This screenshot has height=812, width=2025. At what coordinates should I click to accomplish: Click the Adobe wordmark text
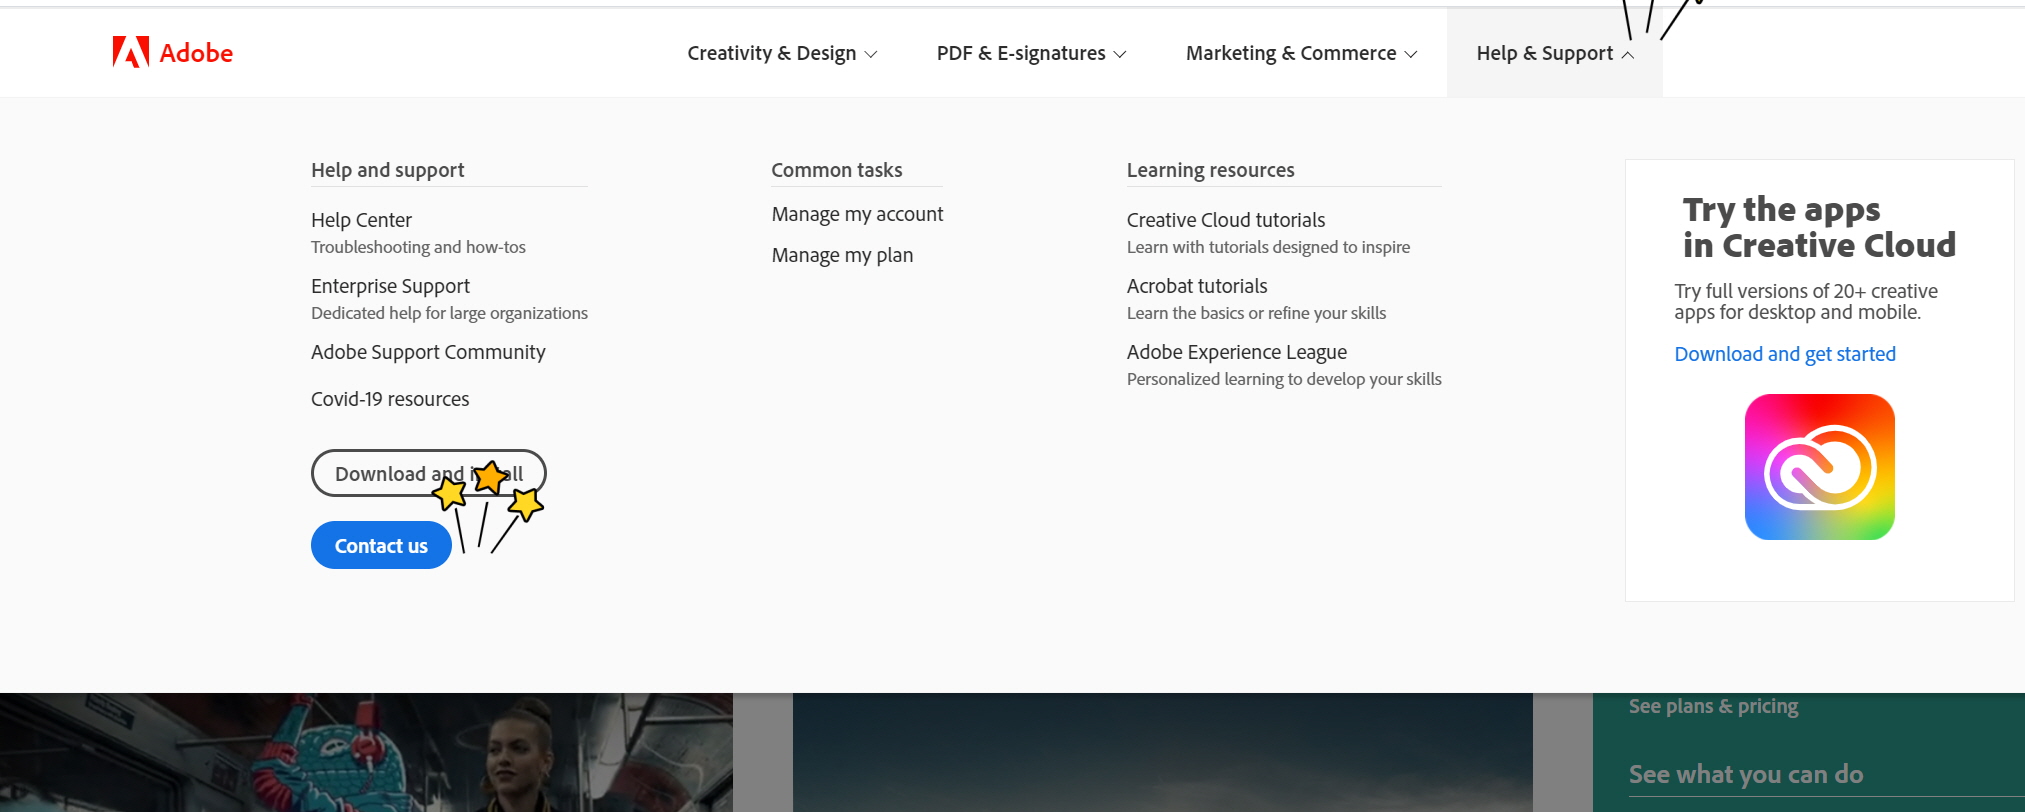pyautogui.click(x=196, y=53)
